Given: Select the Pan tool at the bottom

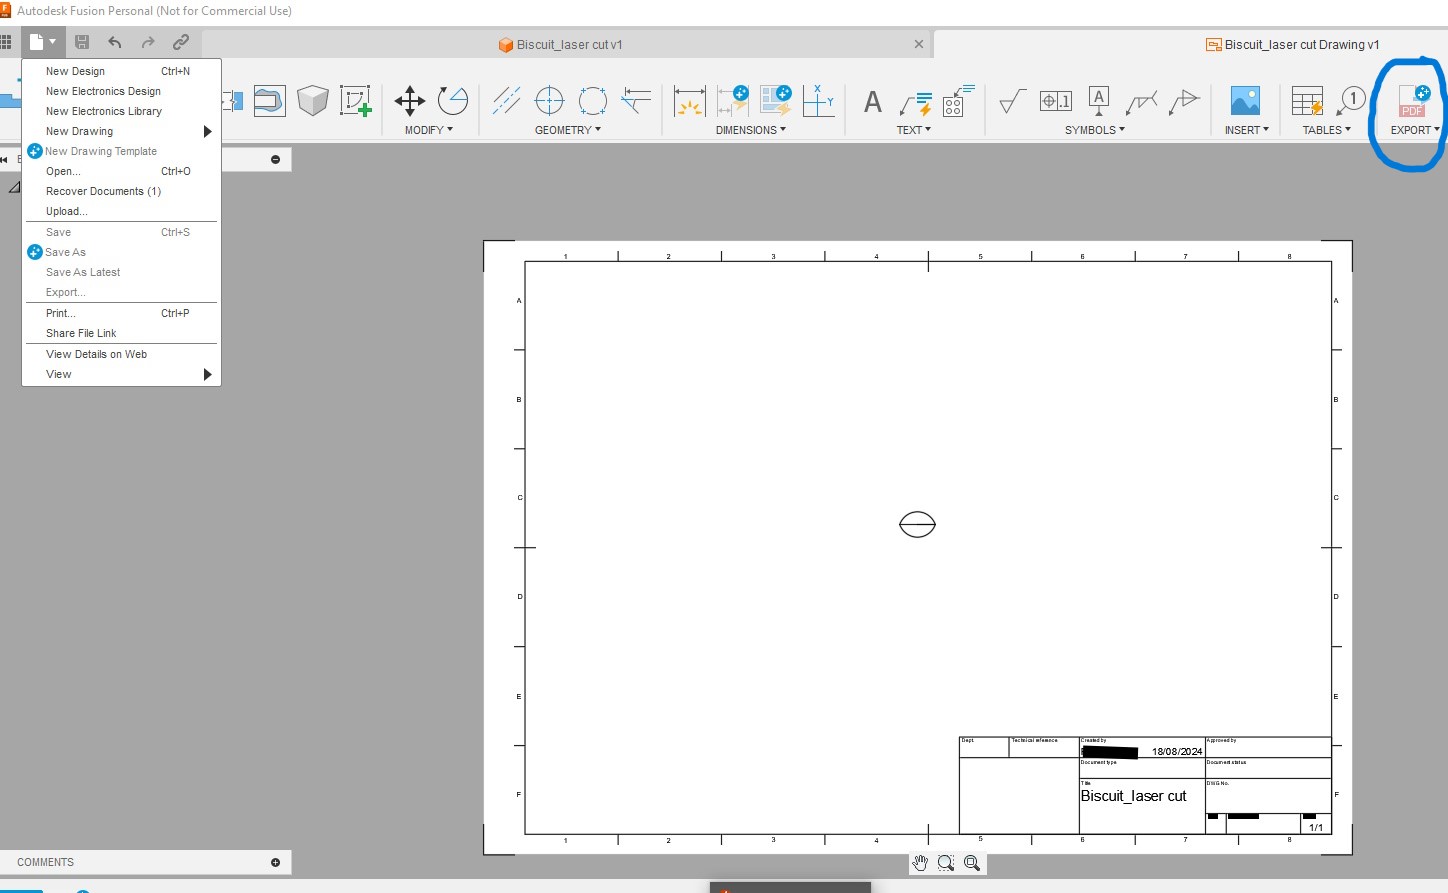Looking at the screenshot, I should (920, 862).
